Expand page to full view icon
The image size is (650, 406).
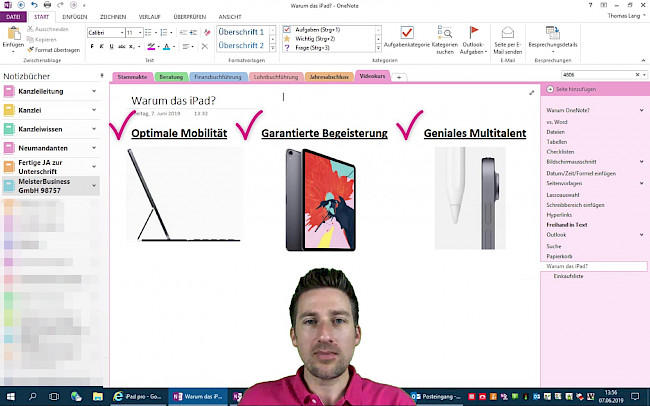pos(531,93)
